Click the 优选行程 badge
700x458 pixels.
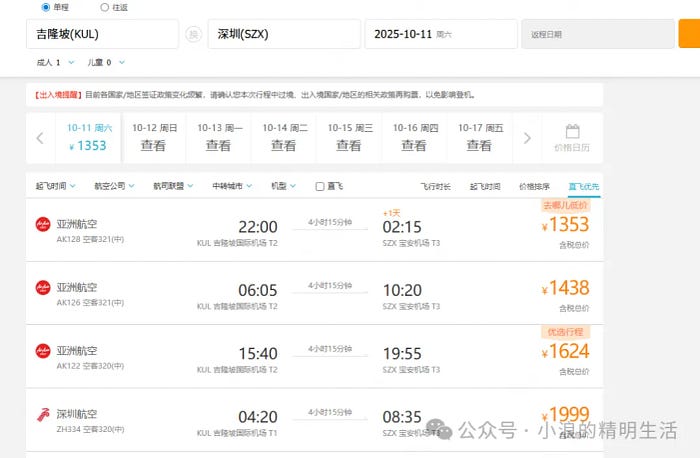(x=565, y=332)
